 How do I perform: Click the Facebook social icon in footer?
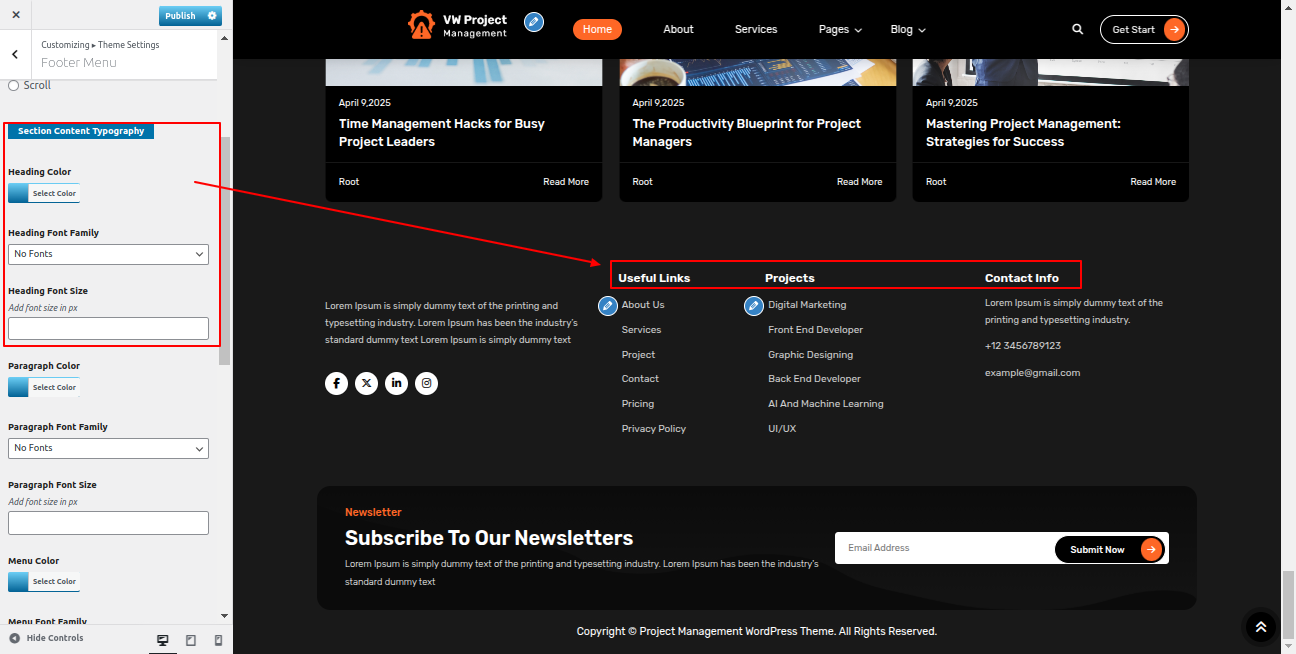pos(336,383)
